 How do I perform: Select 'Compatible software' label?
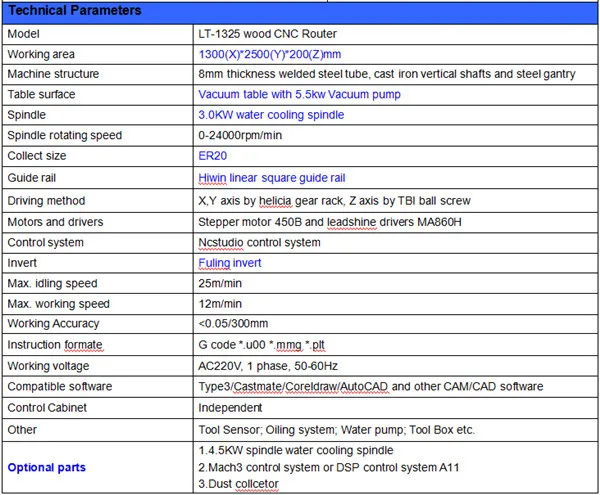click(x=60, y=387)
